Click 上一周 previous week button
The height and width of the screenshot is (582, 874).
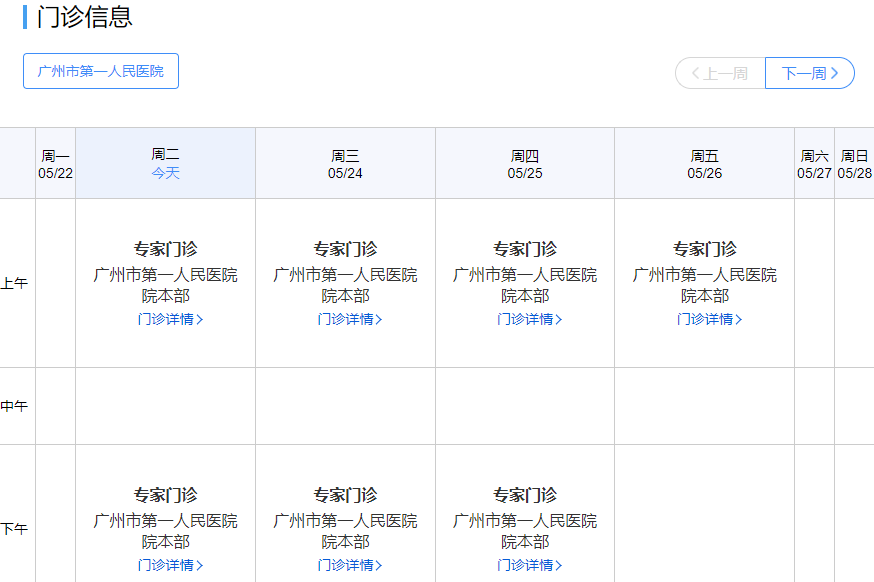720,73
